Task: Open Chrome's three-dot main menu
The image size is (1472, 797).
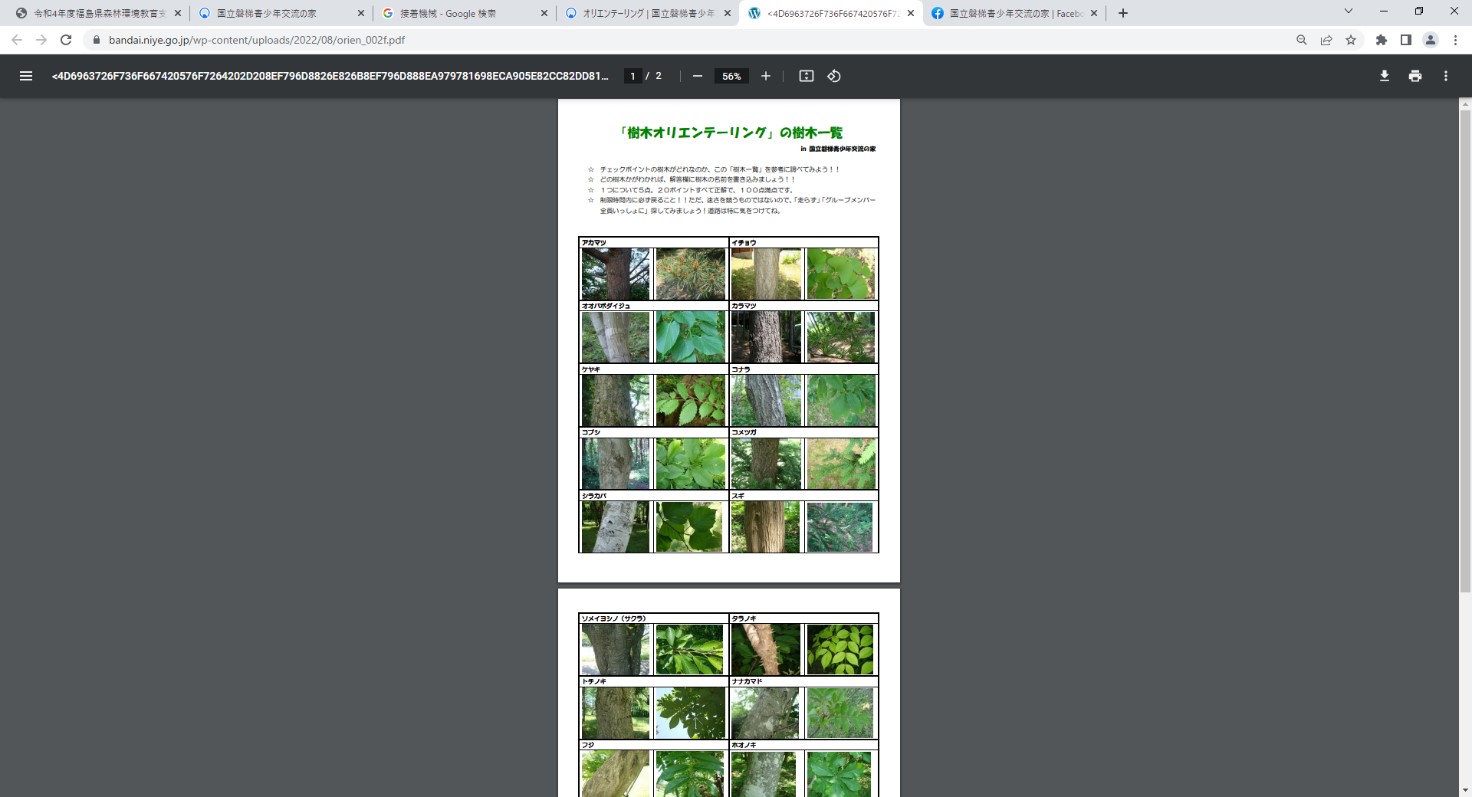Action: 1455,40
